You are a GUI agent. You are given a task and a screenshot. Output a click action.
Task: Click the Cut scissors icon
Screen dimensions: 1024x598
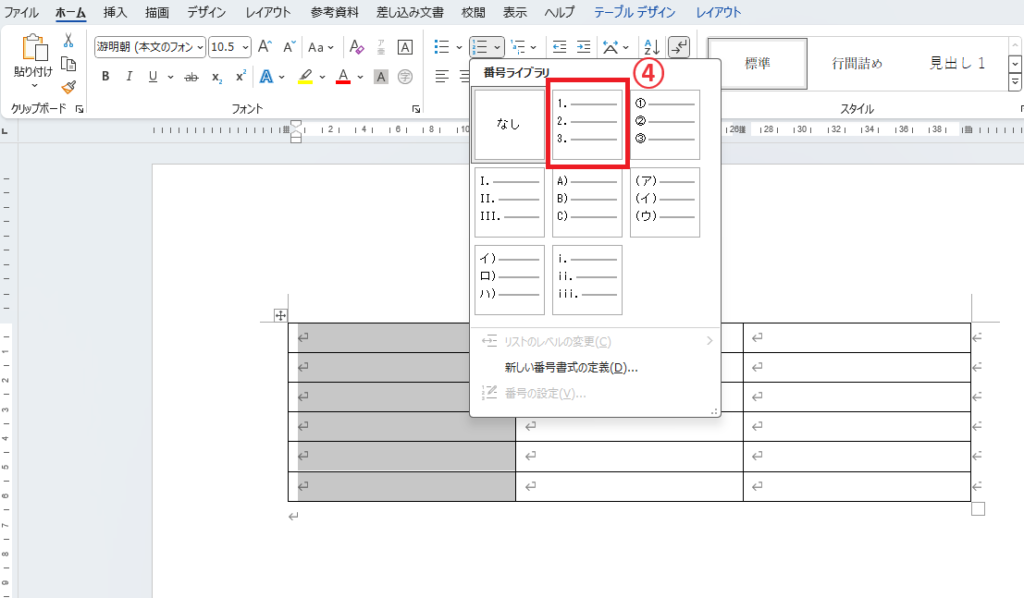(x=68, y=41)
